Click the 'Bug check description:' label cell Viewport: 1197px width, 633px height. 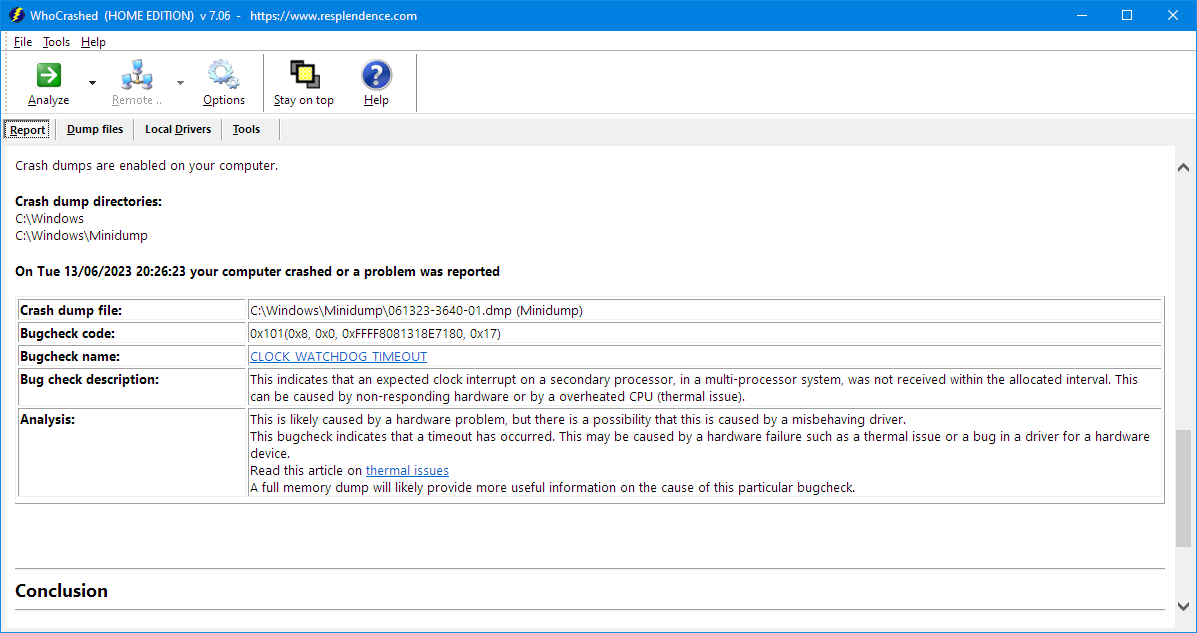131,388
